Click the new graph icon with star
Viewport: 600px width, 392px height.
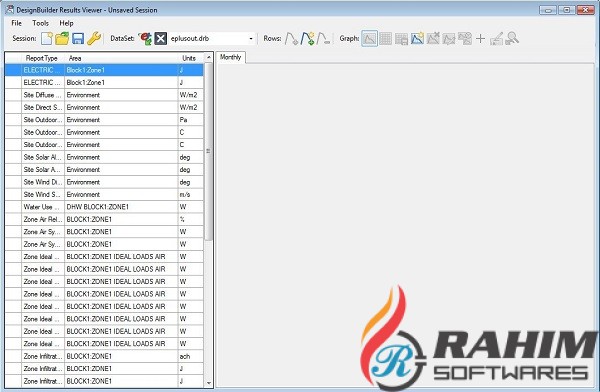[417, 38]
